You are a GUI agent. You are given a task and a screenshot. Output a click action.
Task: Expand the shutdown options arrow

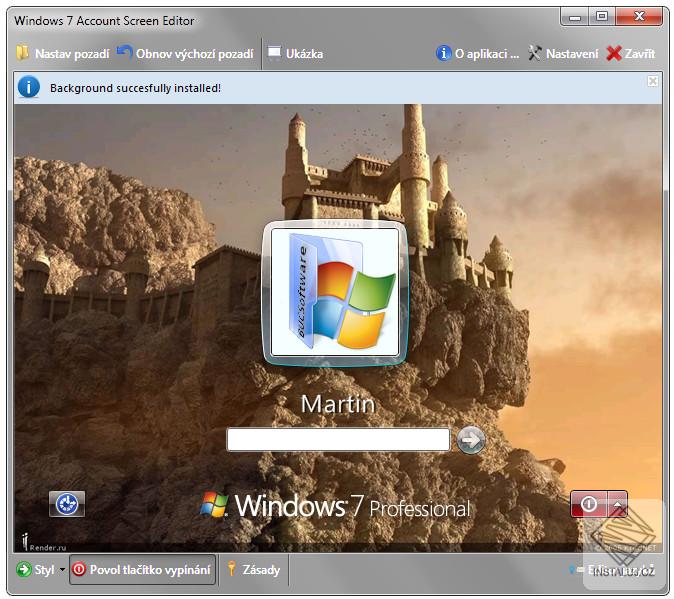pos(618,504)
